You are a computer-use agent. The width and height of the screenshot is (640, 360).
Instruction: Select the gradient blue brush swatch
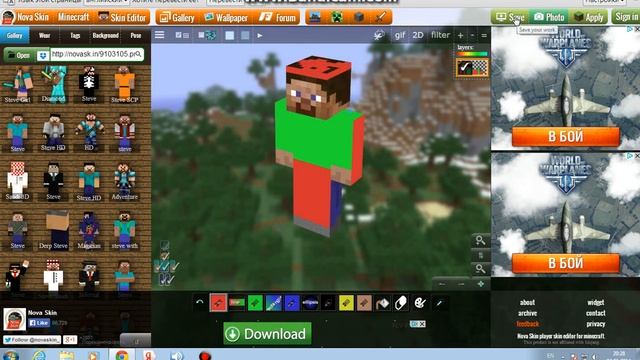tap(273, 303)
